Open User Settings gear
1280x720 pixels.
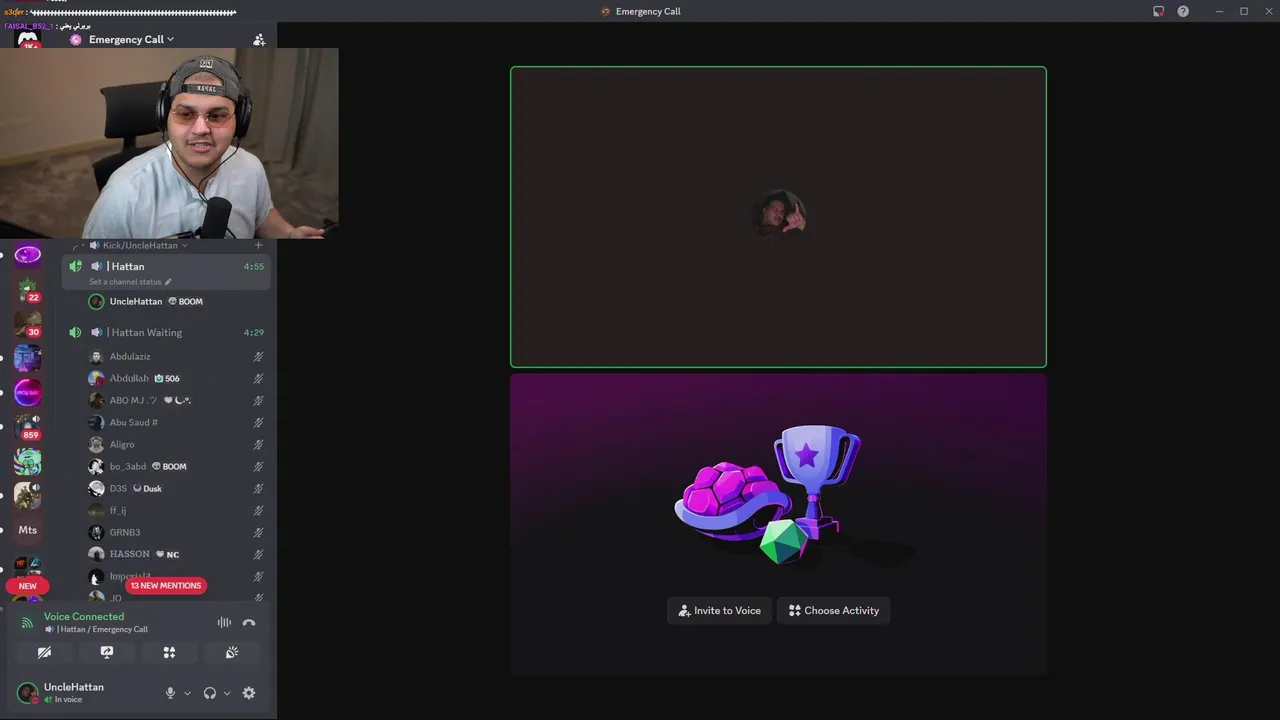249,693
